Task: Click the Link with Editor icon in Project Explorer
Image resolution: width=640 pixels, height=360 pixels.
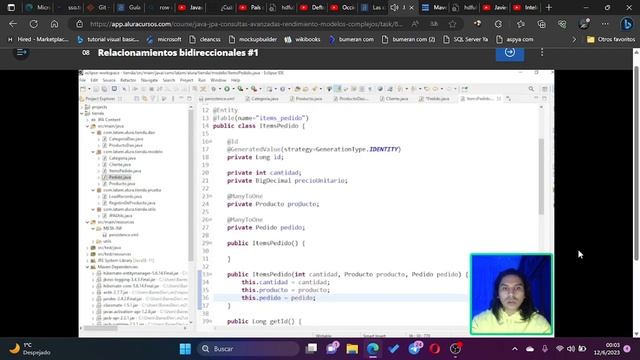Action: point(144,98)
